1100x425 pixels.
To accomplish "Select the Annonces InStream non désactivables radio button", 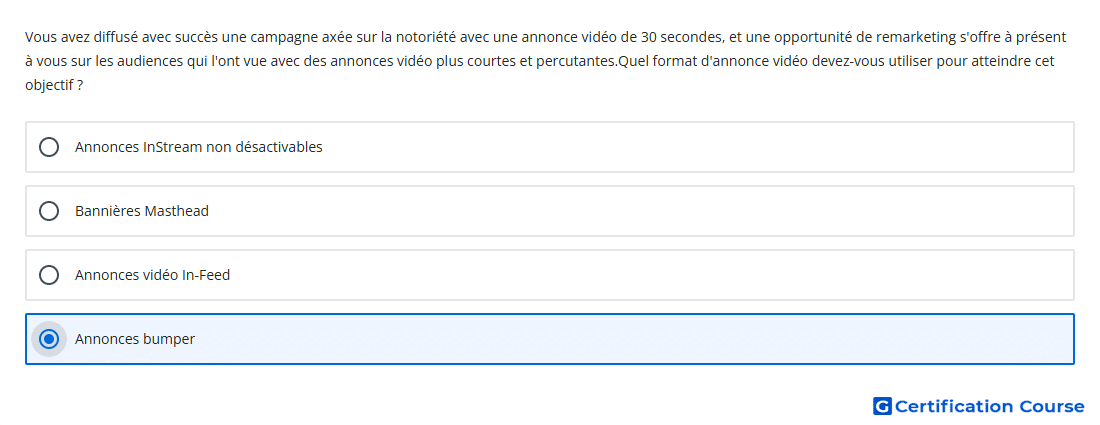I will [48, 147].
